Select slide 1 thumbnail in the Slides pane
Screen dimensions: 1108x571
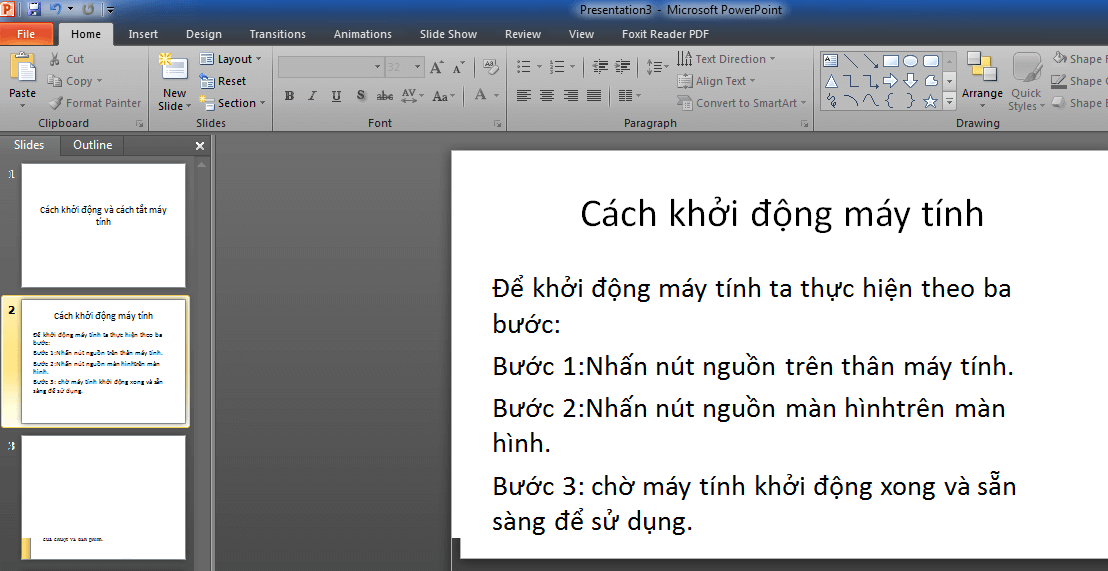(x=103, y=225)
